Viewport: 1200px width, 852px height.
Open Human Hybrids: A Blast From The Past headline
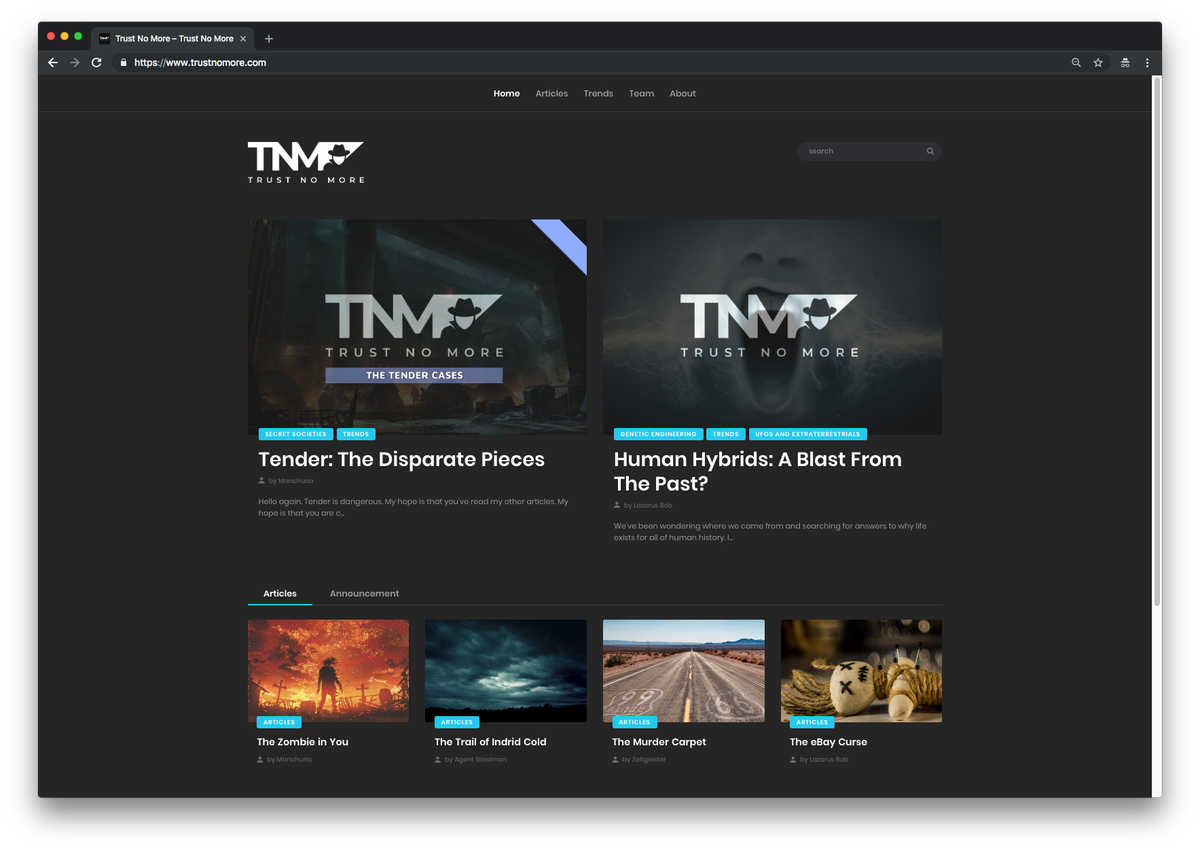tap(757, 472)
